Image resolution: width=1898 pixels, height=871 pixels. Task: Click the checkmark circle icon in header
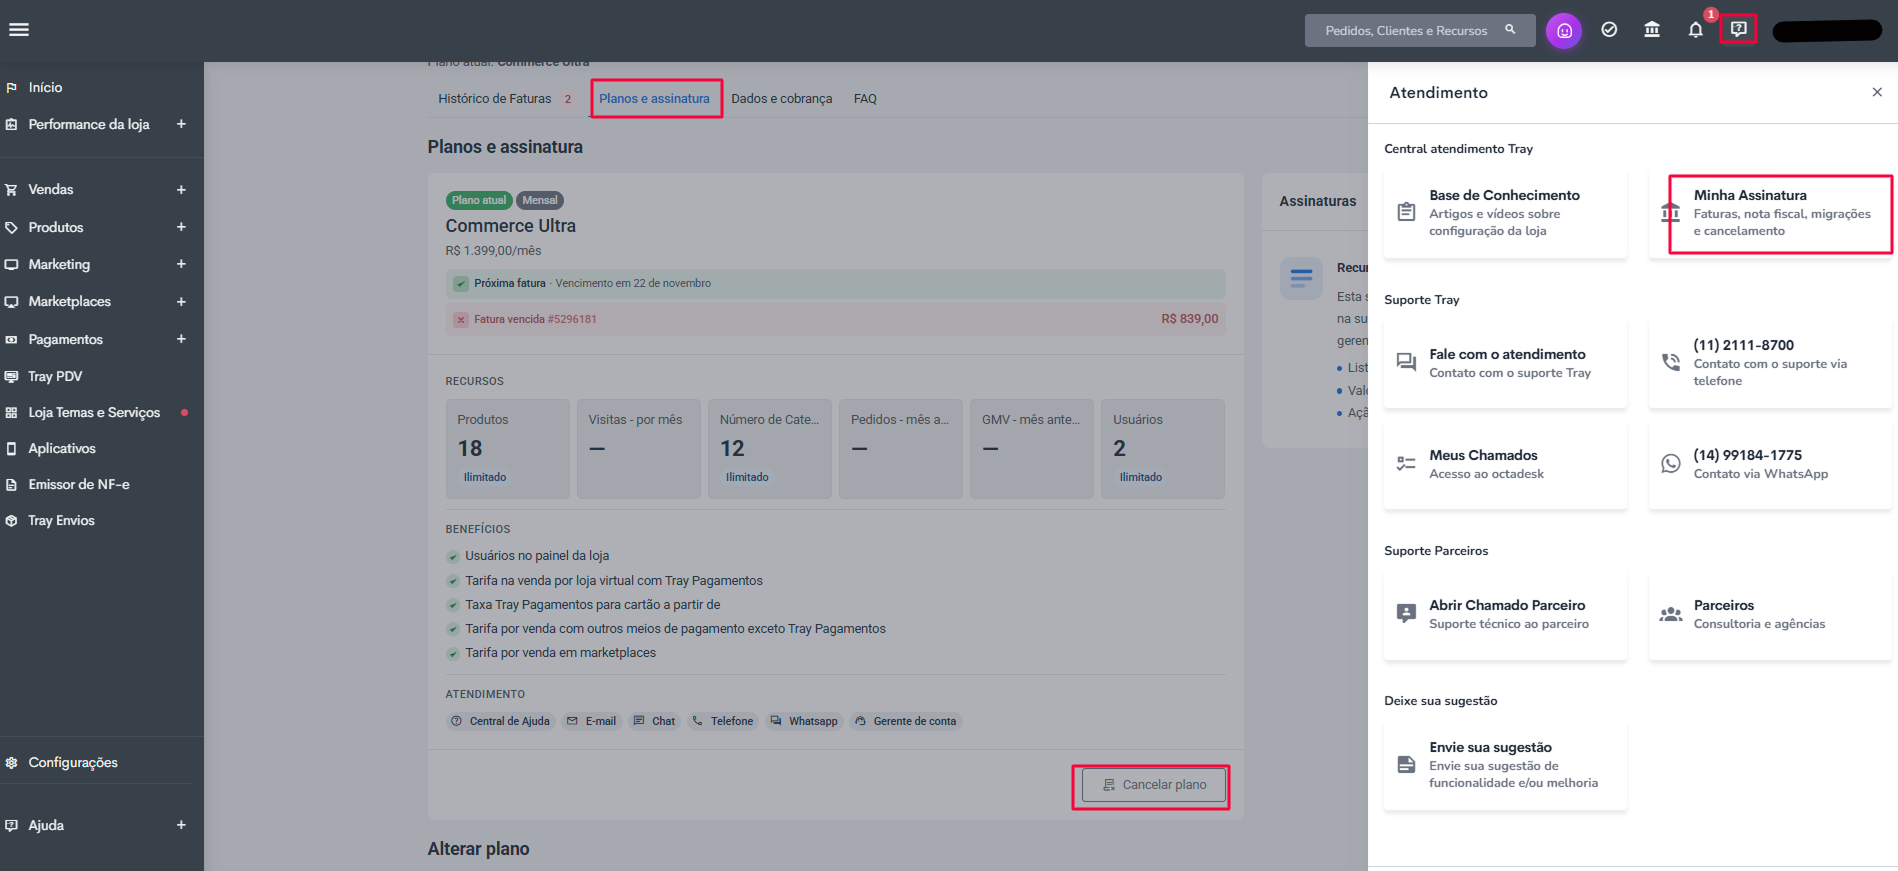pyautogui.click(x=1609, y=30)
